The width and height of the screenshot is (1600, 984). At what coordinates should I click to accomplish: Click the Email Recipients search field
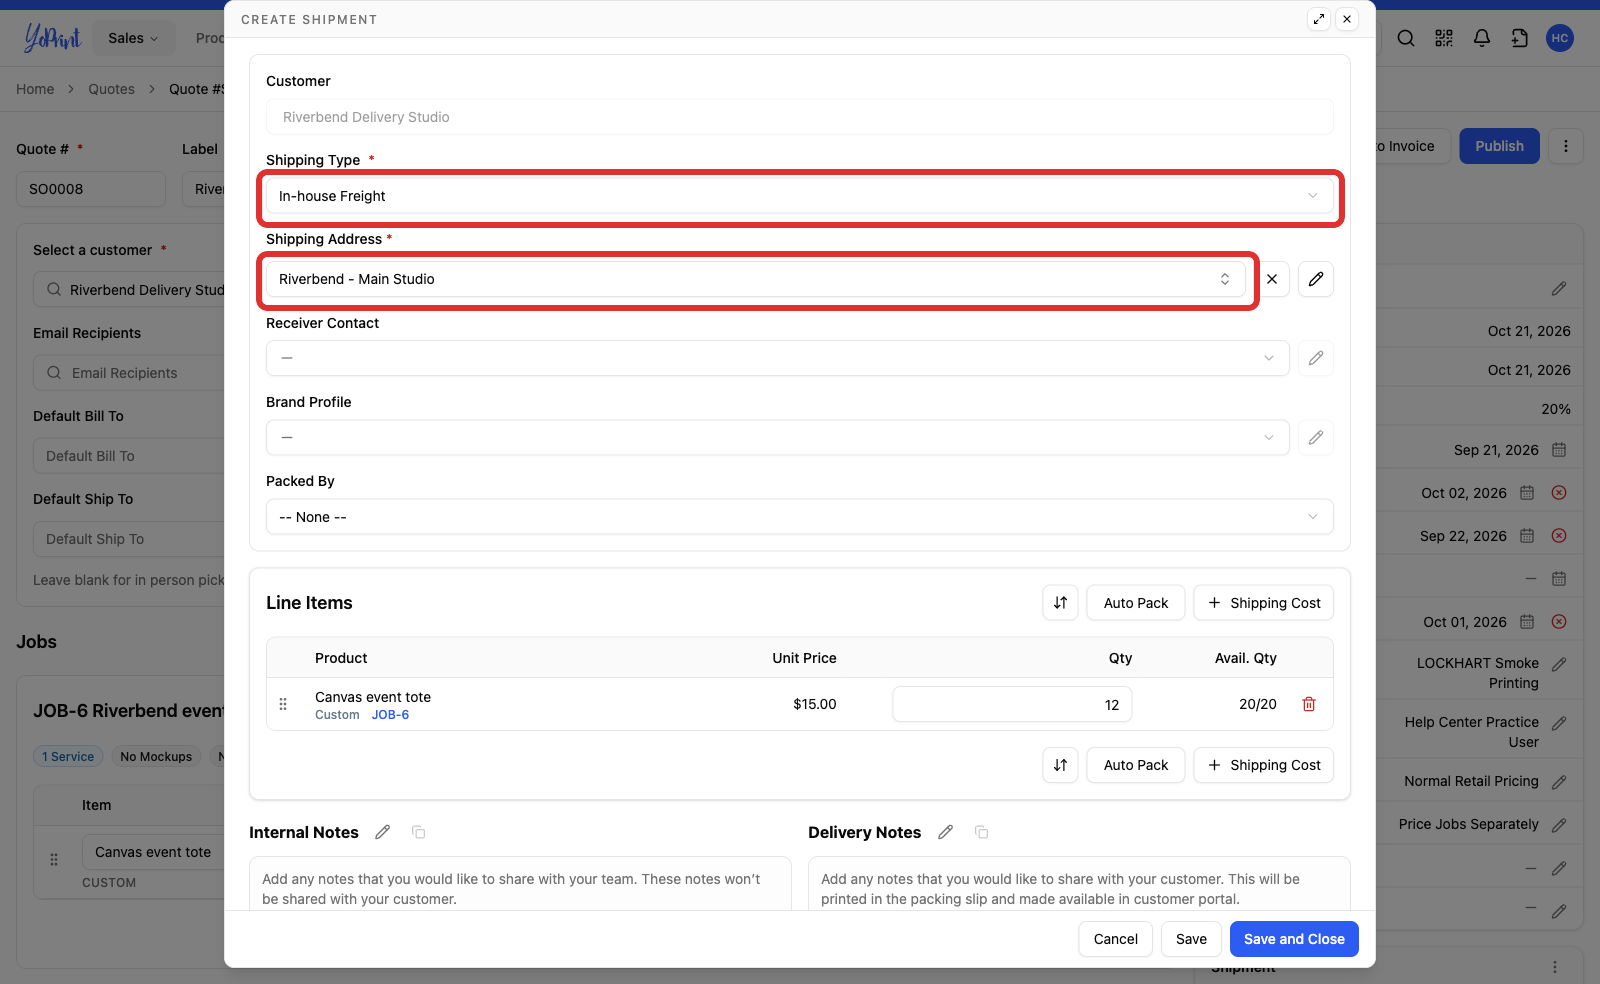pos(130,373)
